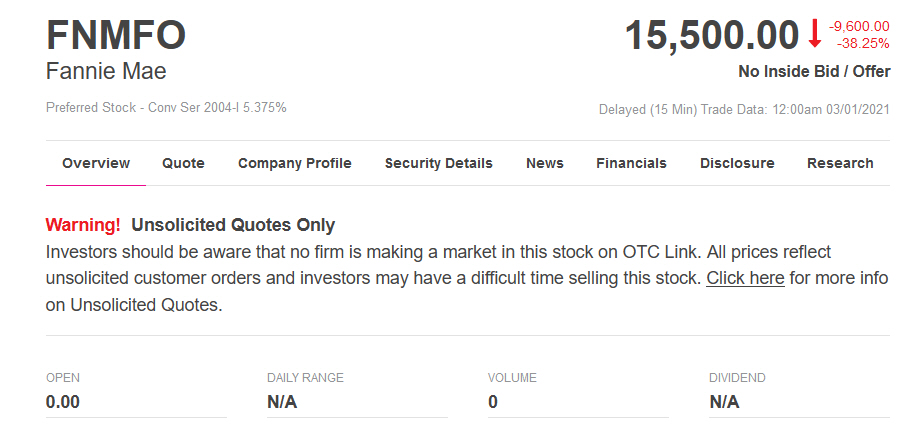Follow the 'Click here' unsolicited quotes link
This screenshot has height=448, width=920.
coord(745,278)
